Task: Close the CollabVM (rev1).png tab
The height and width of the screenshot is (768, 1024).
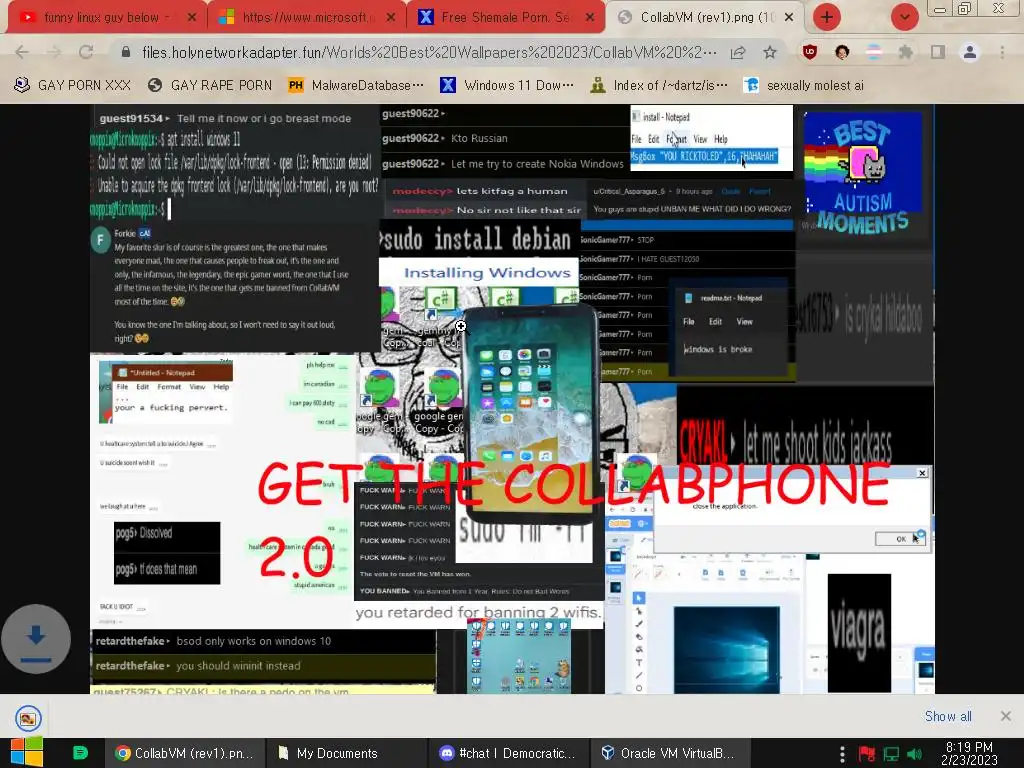Action: [789, 18]
